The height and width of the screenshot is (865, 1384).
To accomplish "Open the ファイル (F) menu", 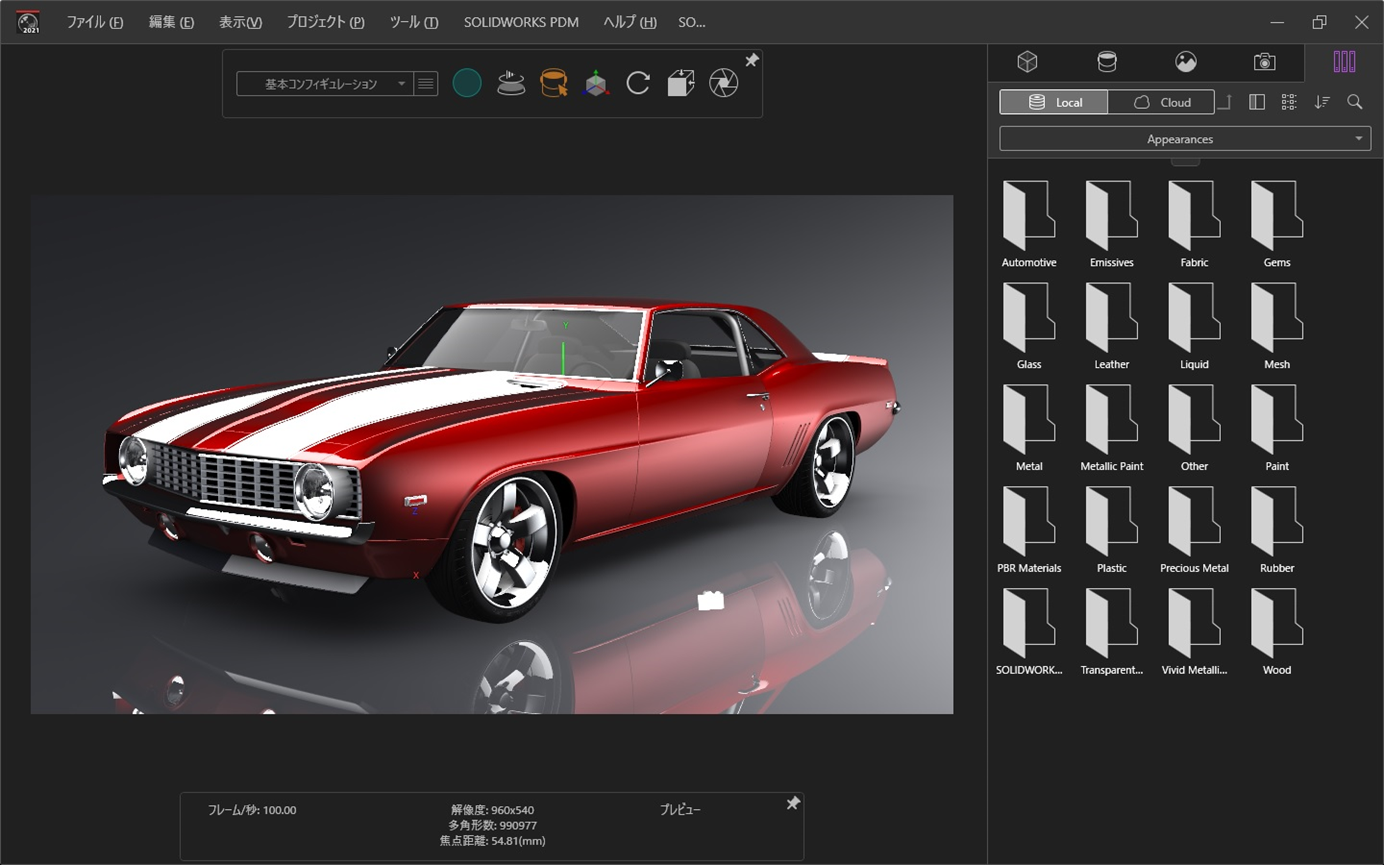I will coord(95,22).
